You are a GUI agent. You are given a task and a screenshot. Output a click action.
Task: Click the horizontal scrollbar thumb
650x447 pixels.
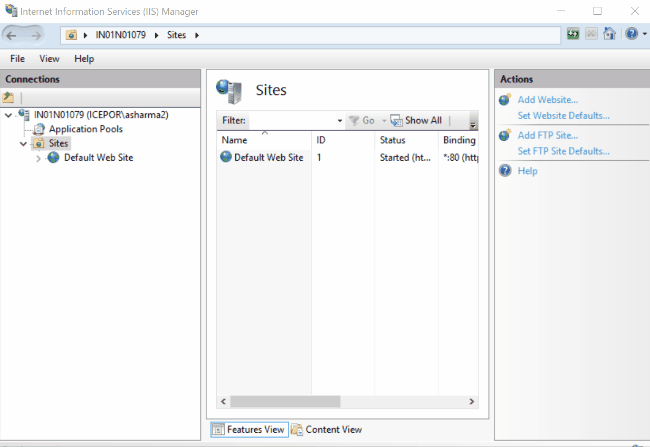click(x=285, y=401)
